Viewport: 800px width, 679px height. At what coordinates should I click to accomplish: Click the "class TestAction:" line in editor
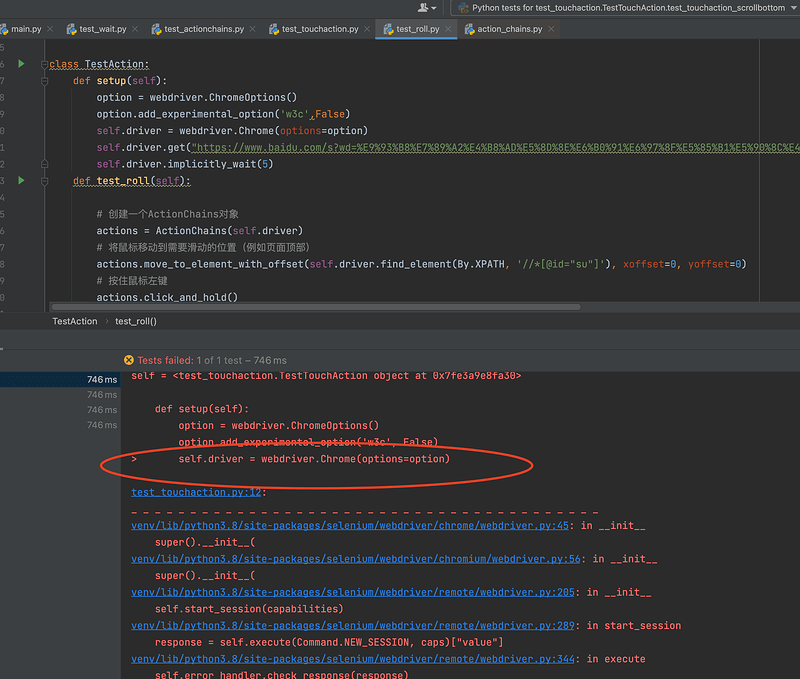click(99, 64)
